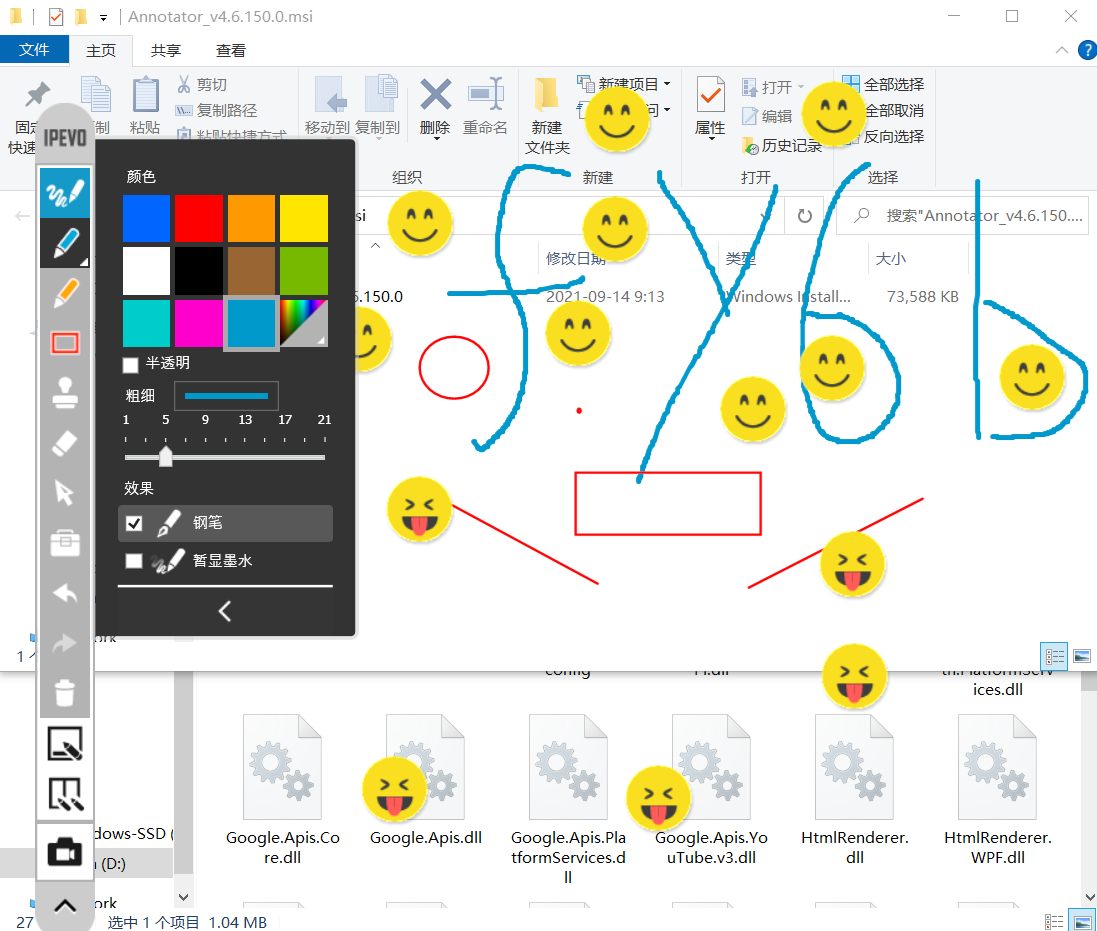Image resolution: width=1097 pixels, height=931 pixels.
Task: Click 编辑 edit button in ribbon
Action: (767, 116)
